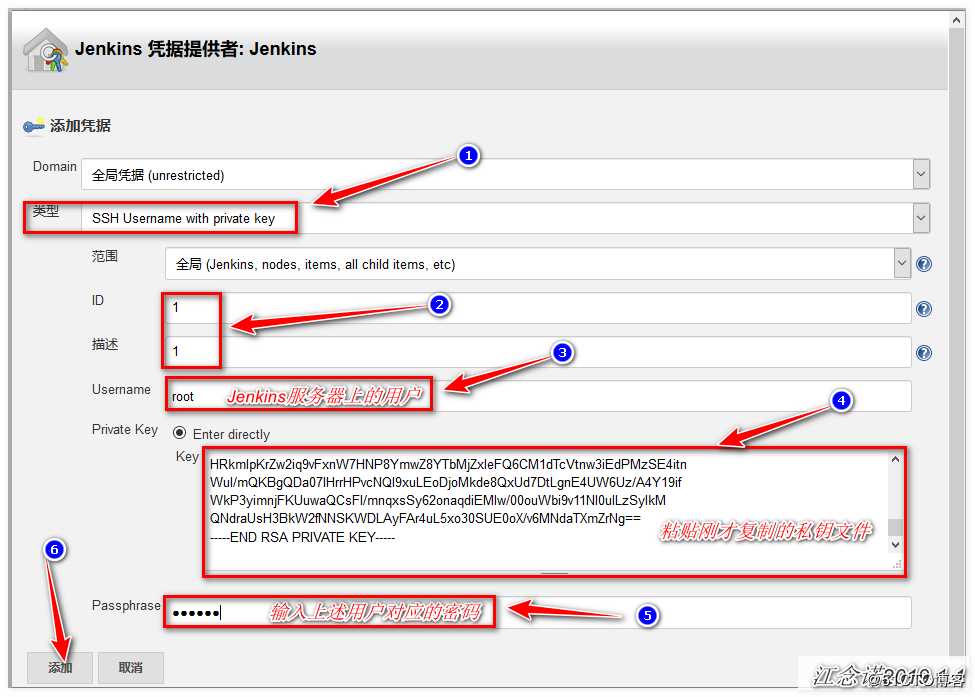Click the Private Key label
This screenshot has width=975, height=697.
(x=124, y=430)
